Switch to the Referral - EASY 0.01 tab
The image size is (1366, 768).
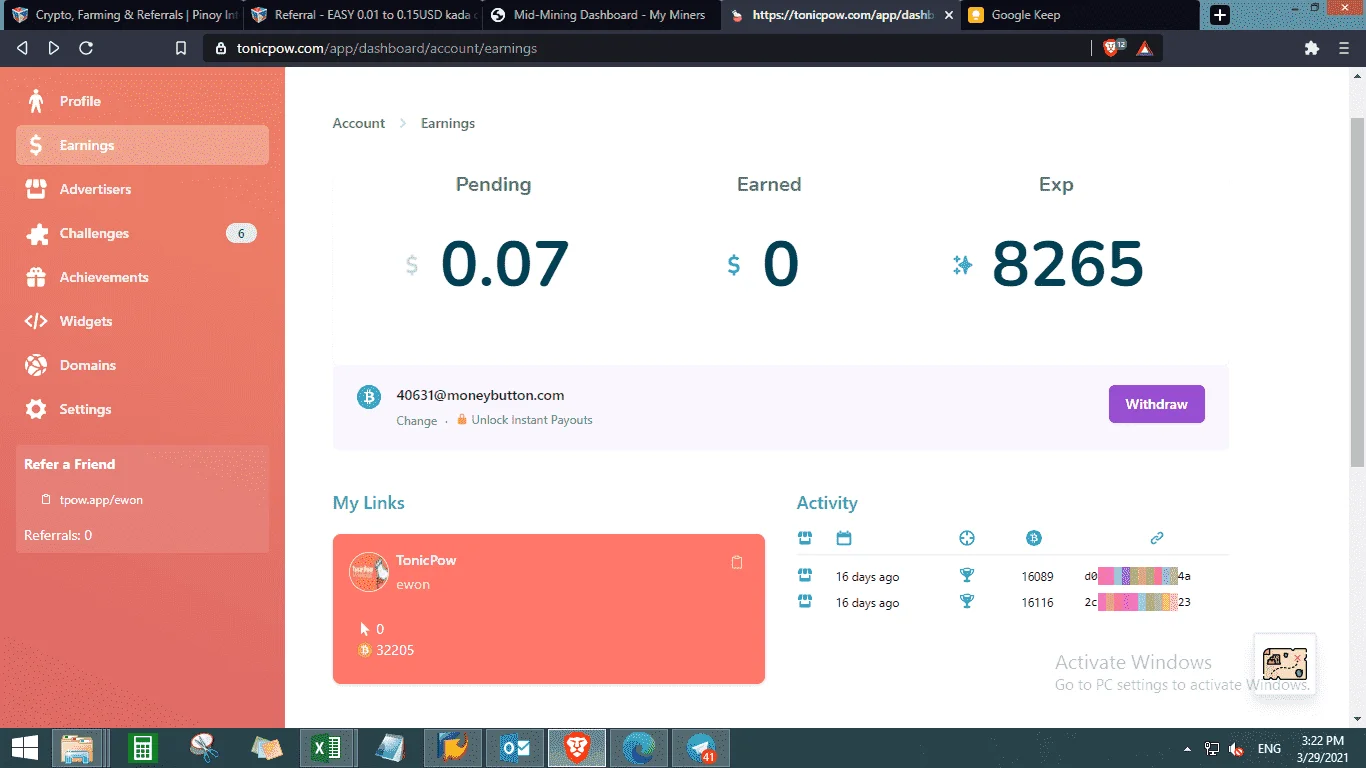(362, 15)
